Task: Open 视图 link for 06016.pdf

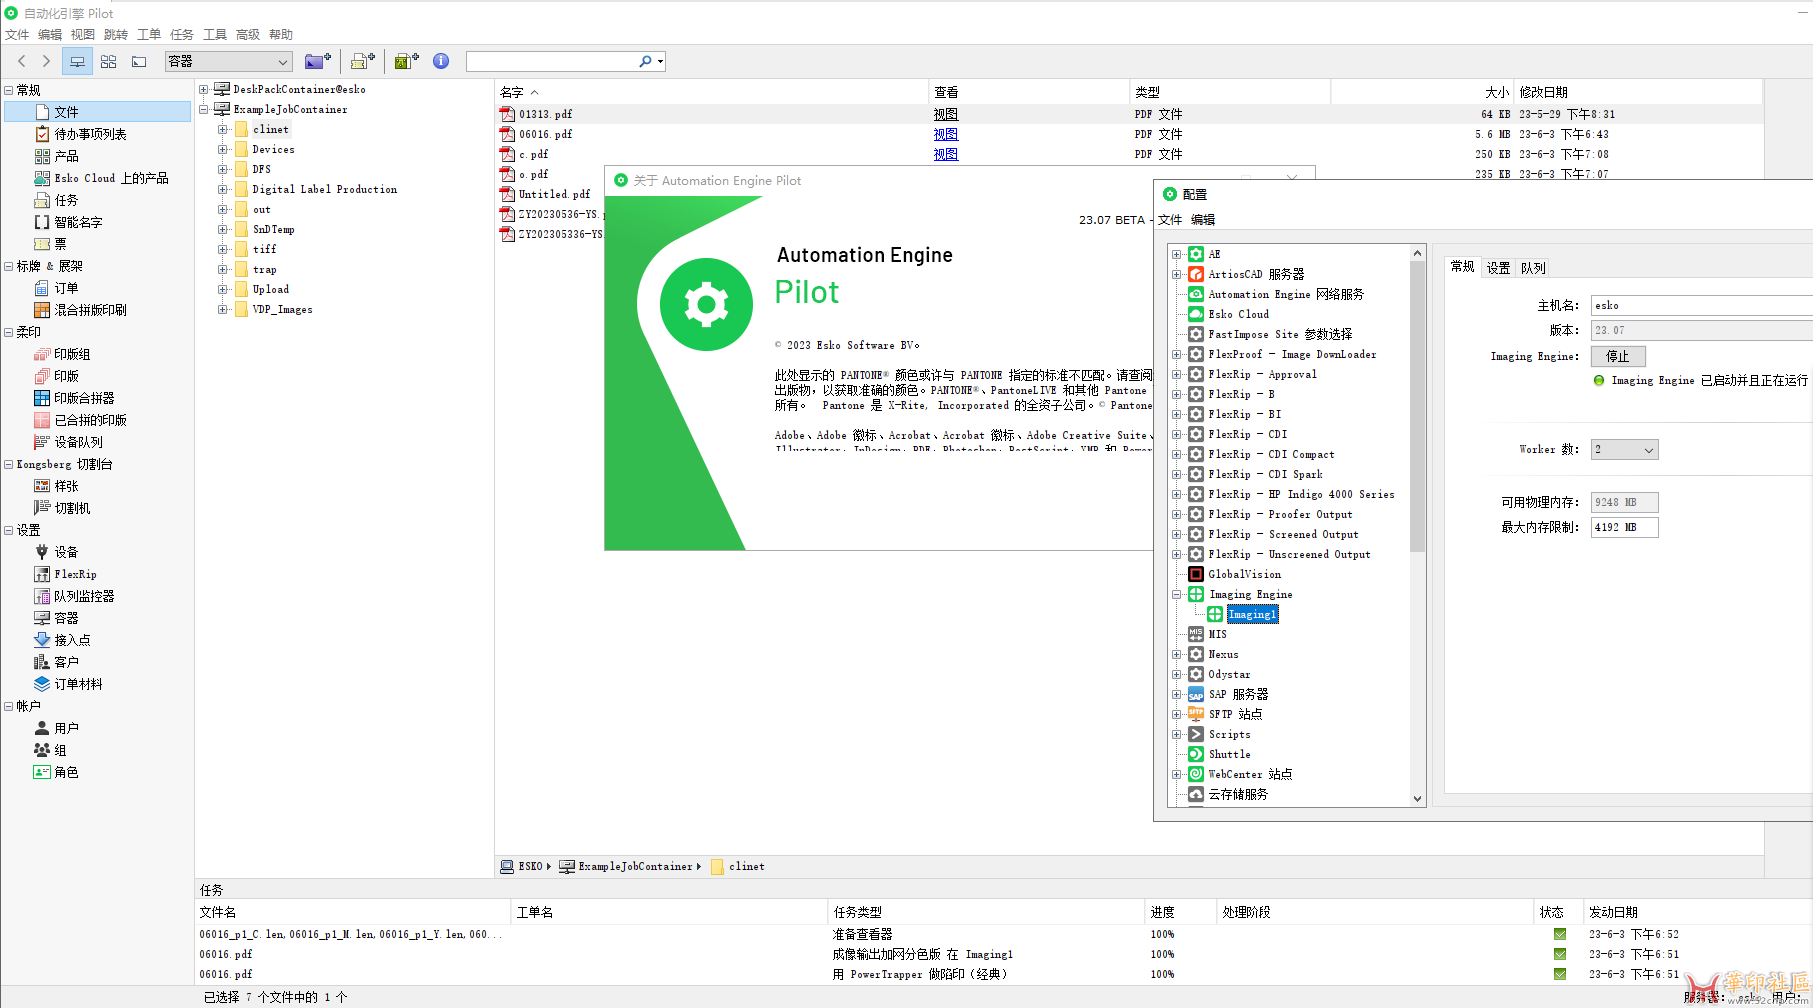Action: (x=946, y=134)
